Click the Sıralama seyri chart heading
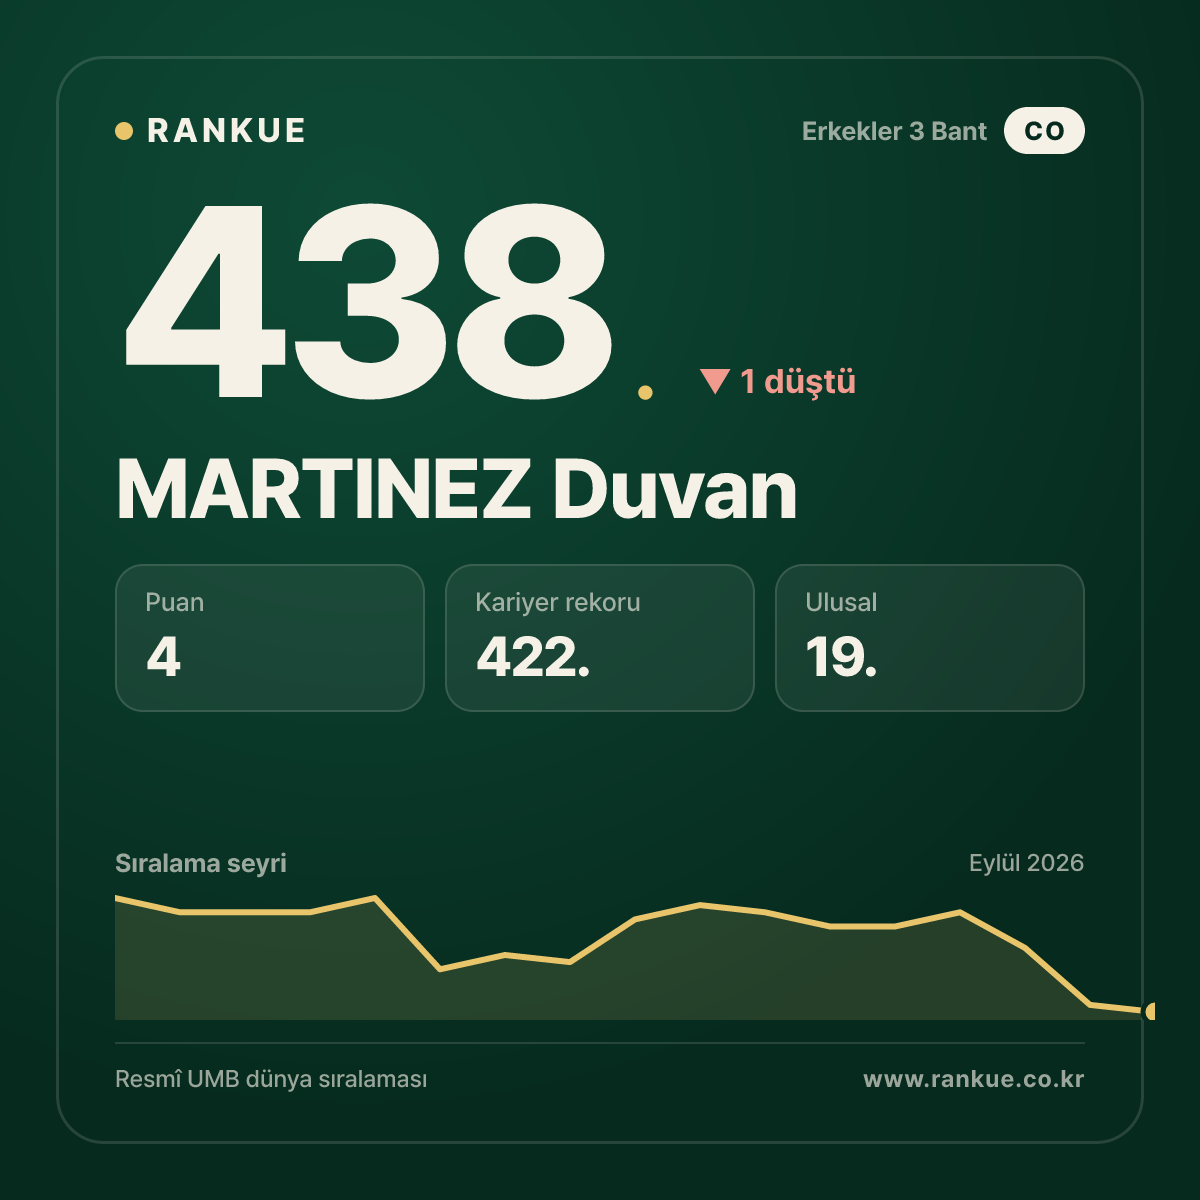This screenshot has width=1200, height=1200. (201, 863)
